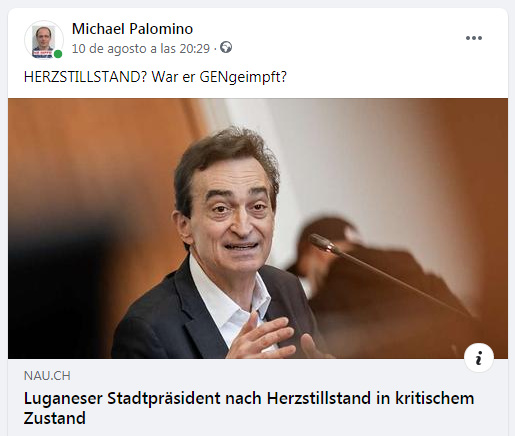Click 'GENgeimpft?' in the post caption
Screen dimensions: 515x436
coord(243,77)
